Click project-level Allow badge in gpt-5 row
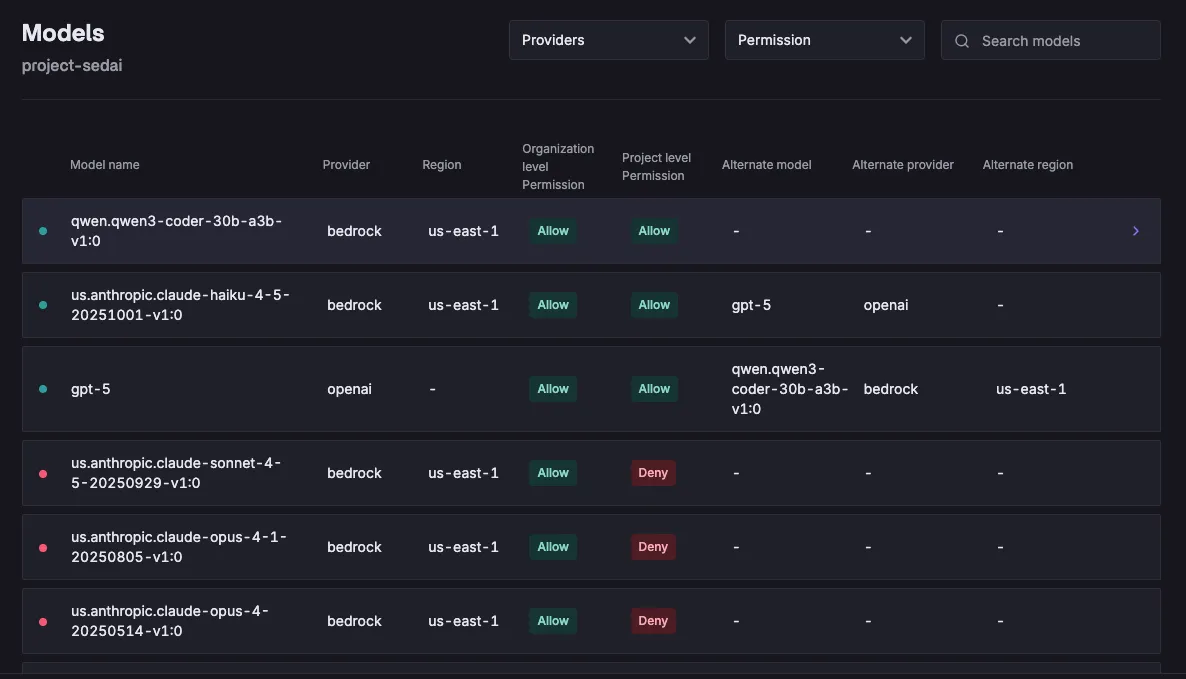1186x679 pixels. [x=654, y=389]
